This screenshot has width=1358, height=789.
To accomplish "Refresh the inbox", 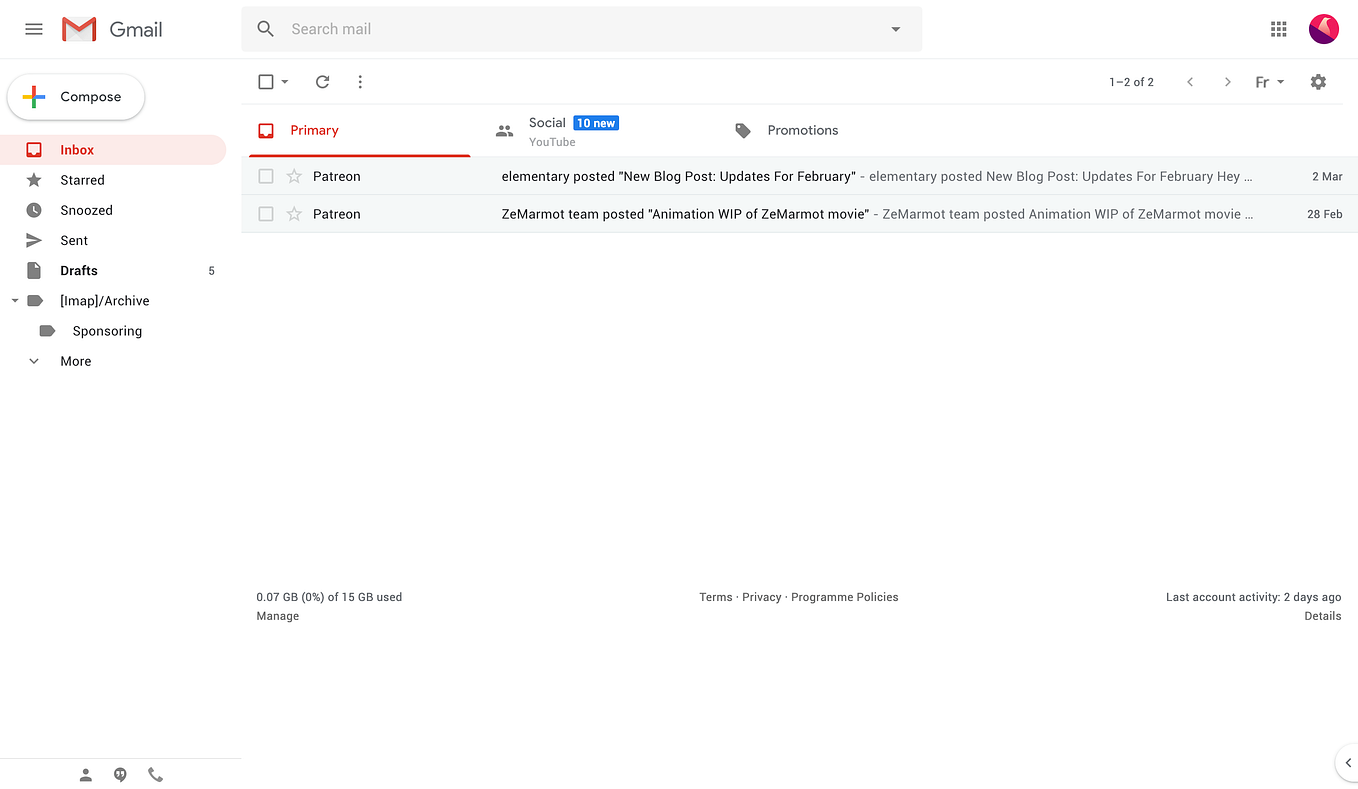I will tap(322, 81).
